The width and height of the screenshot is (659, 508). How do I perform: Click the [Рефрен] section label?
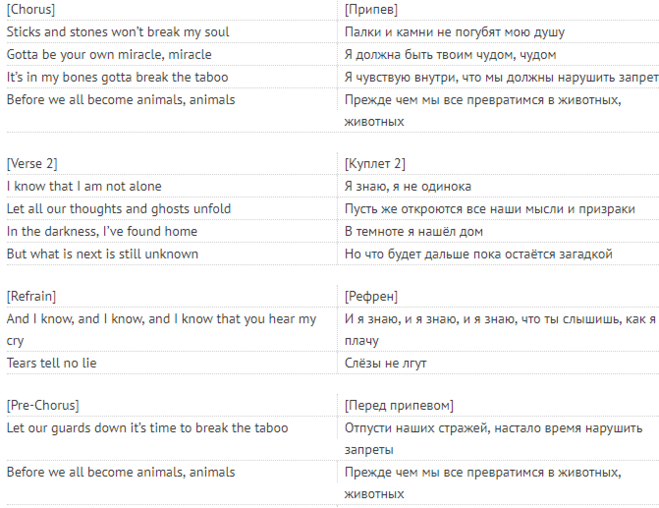371,296
